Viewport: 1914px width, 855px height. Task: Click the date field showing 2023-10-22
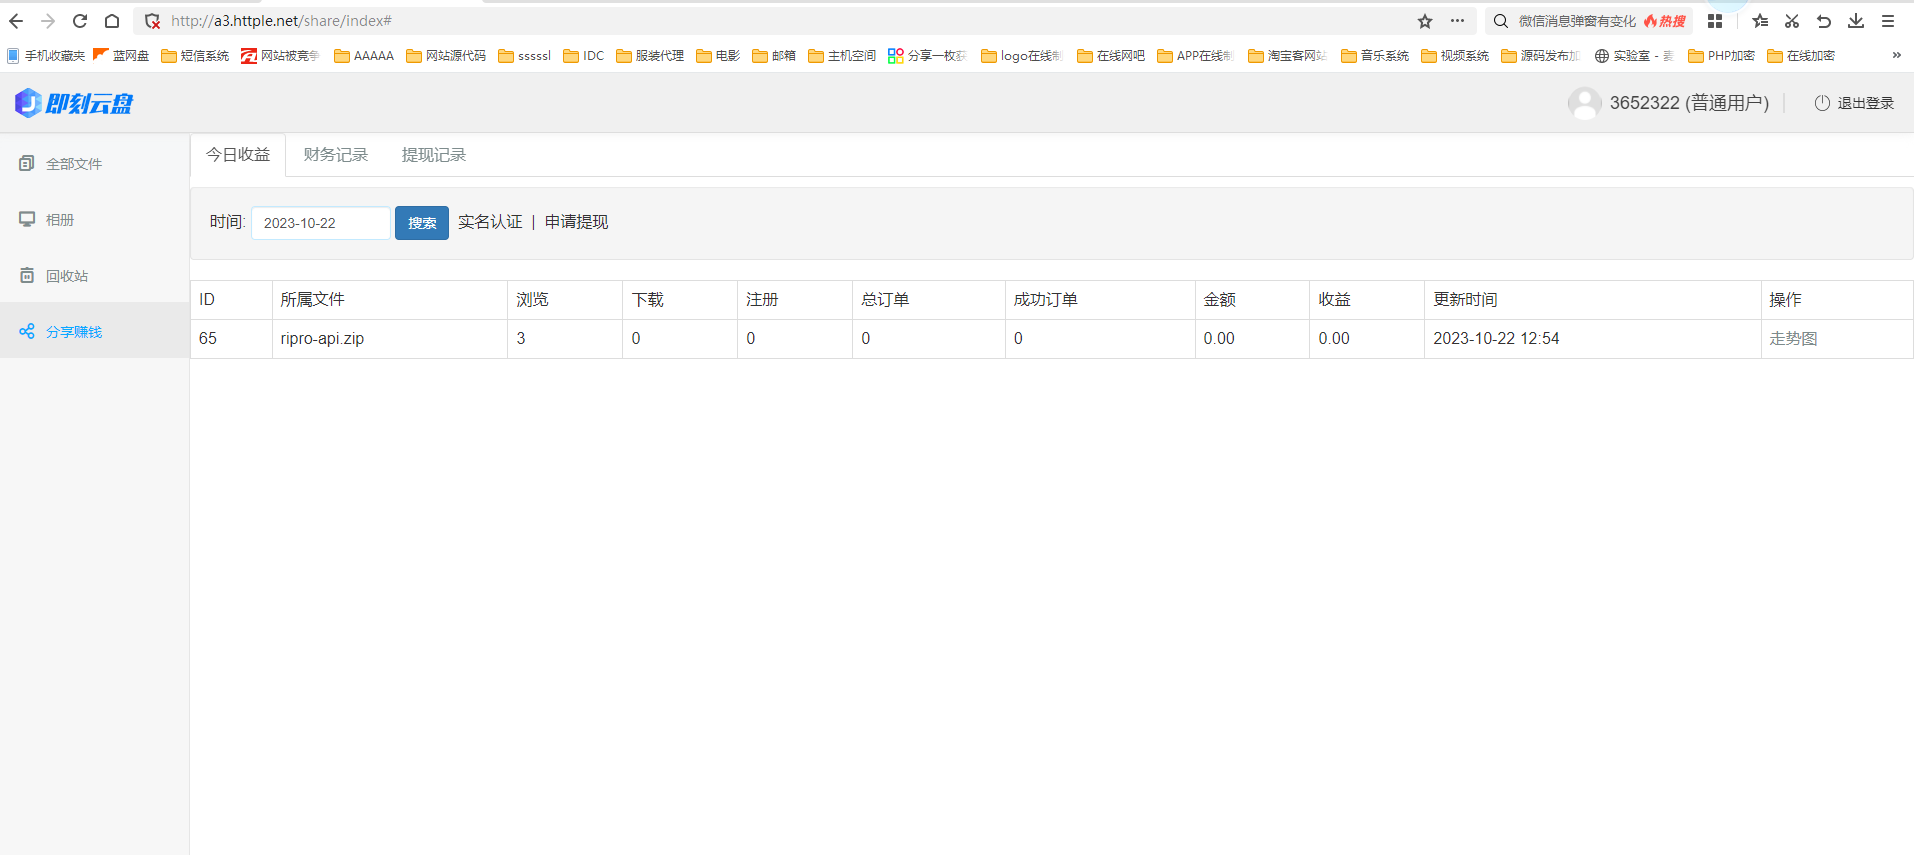click(x=321, y=223)
